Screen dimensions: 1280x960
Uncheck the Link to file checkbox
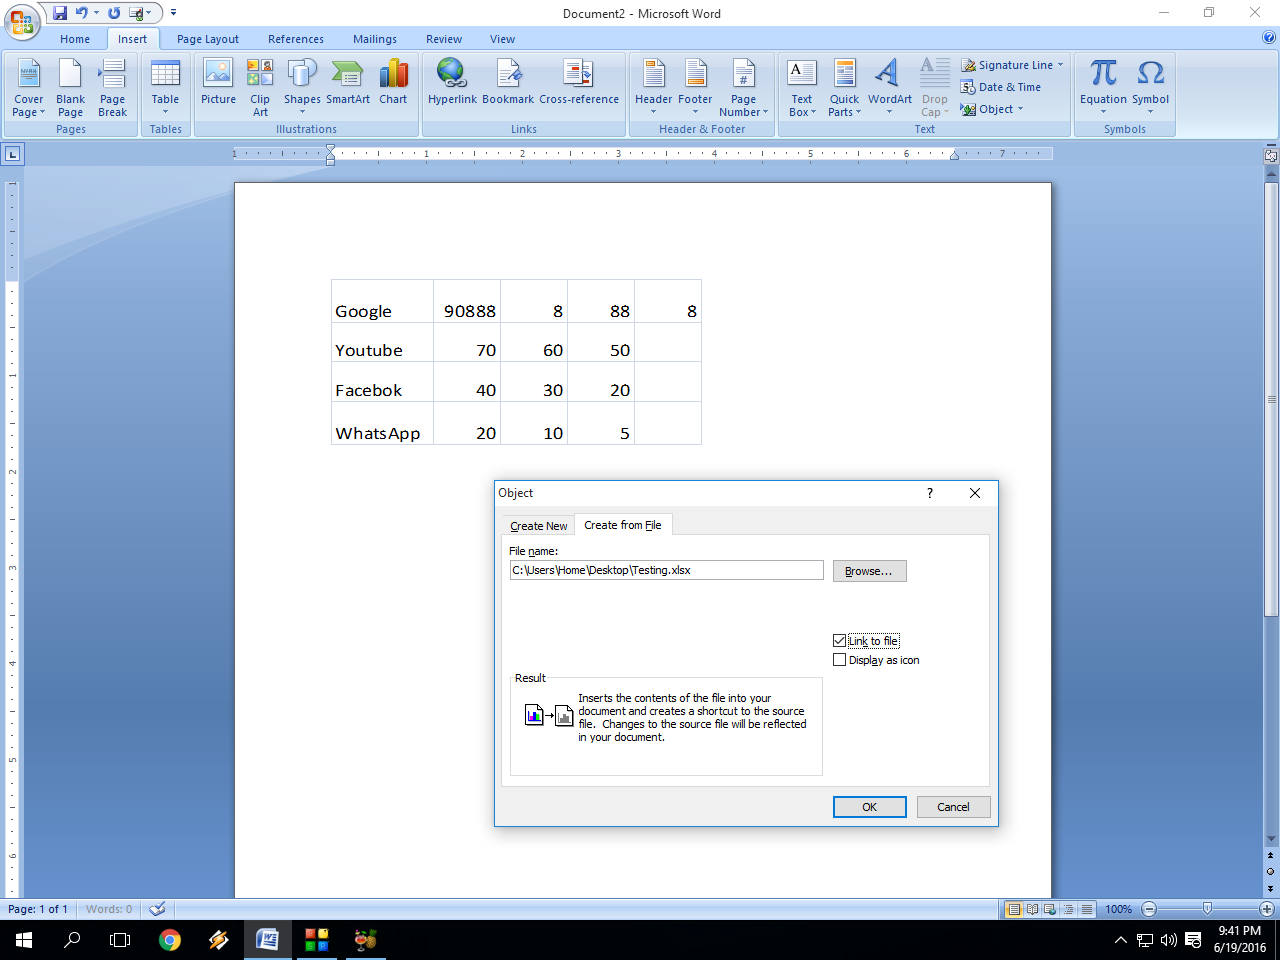coord(839,641)
